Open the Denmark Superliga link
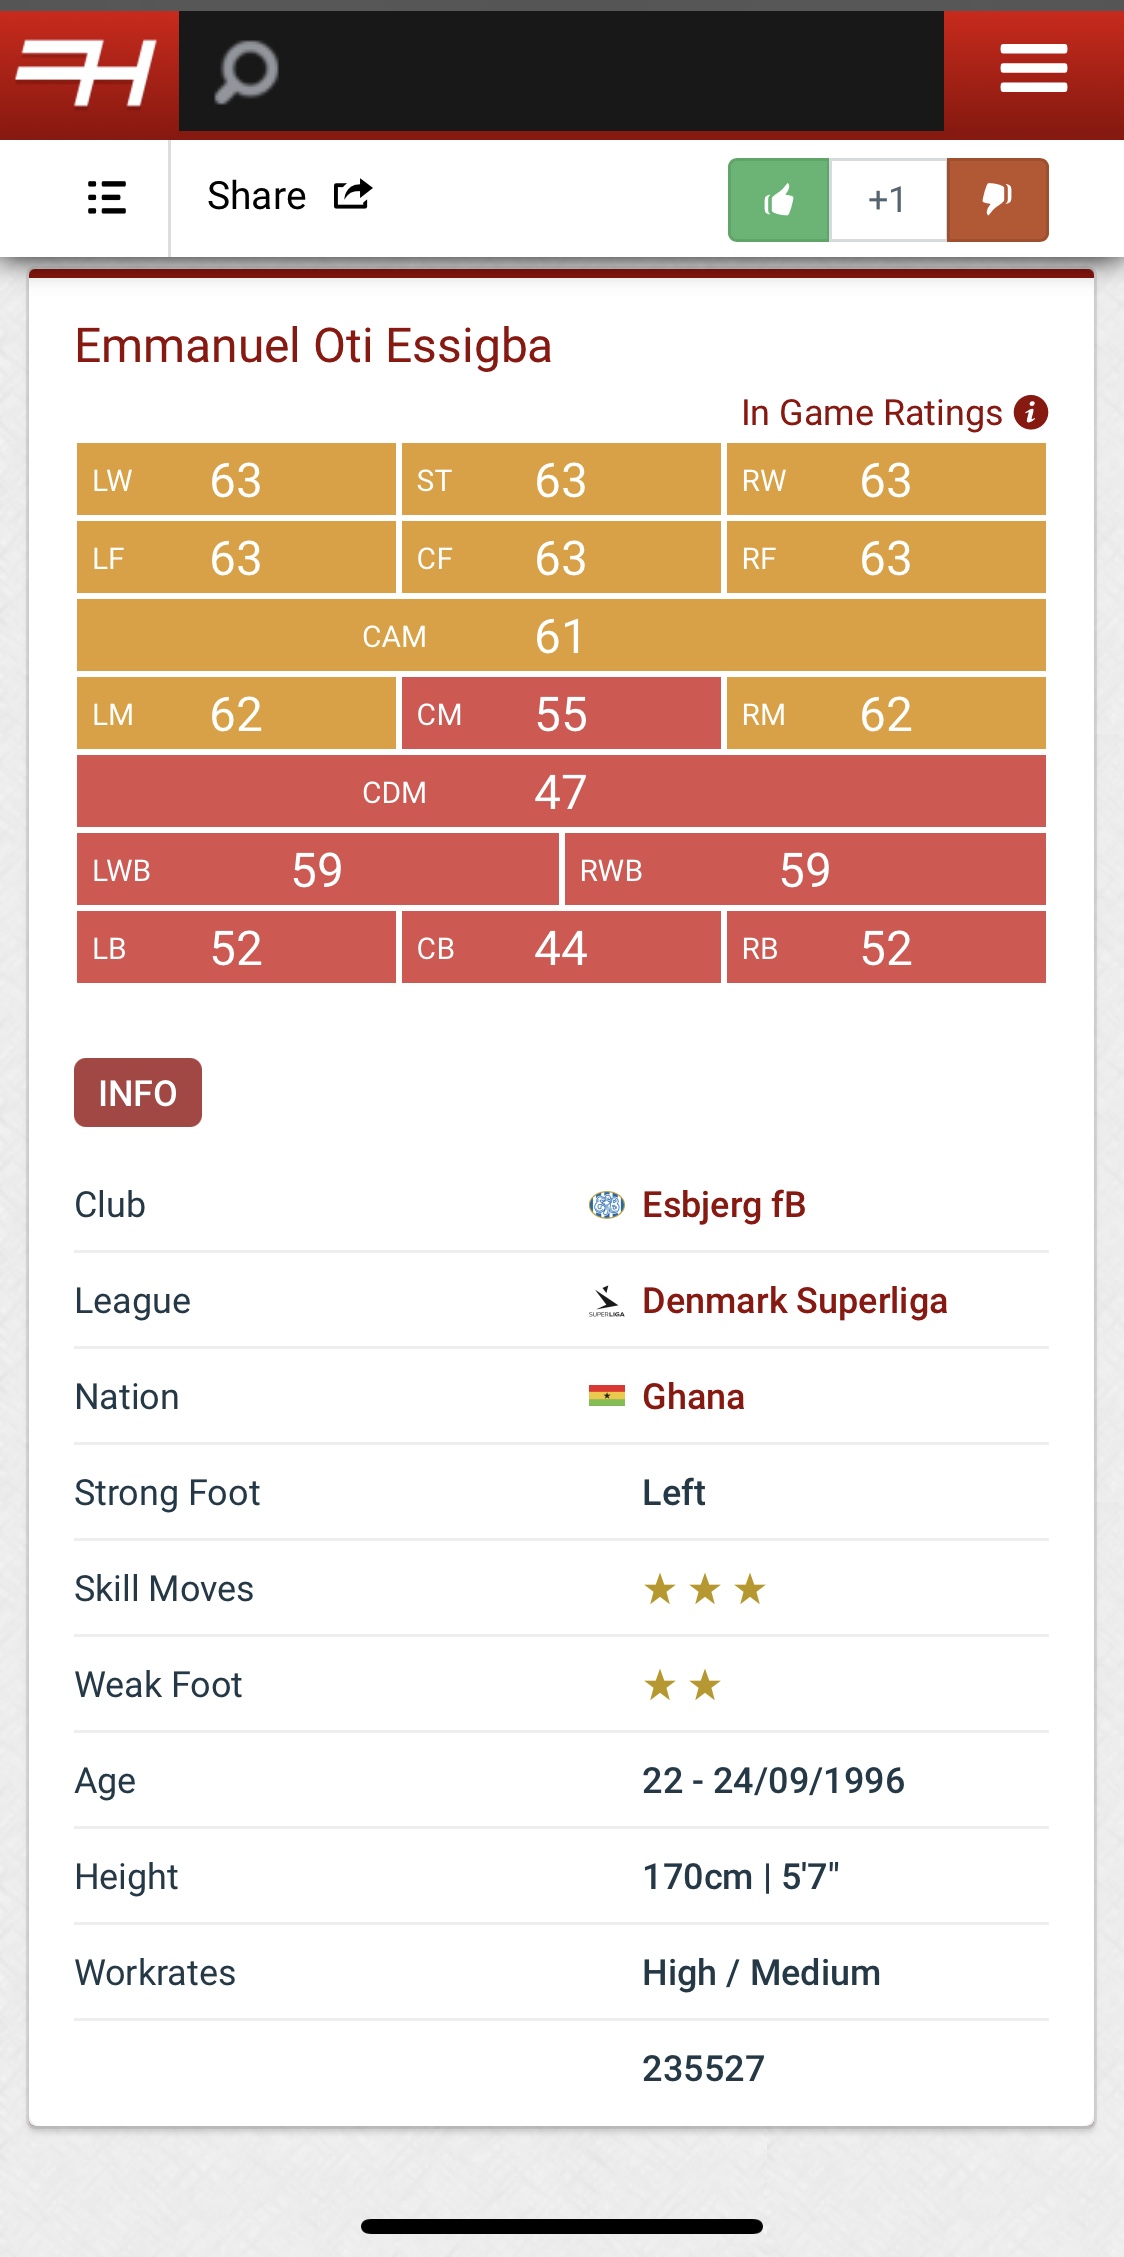The image size is (1124, 2257). point(794,1301)
